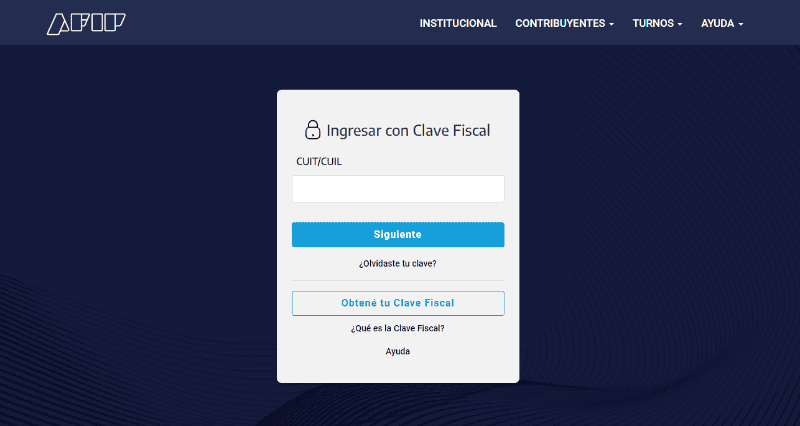The image size is (800, 426).
Task: Open the Contribuyentes menu
Action: (560, 23)
